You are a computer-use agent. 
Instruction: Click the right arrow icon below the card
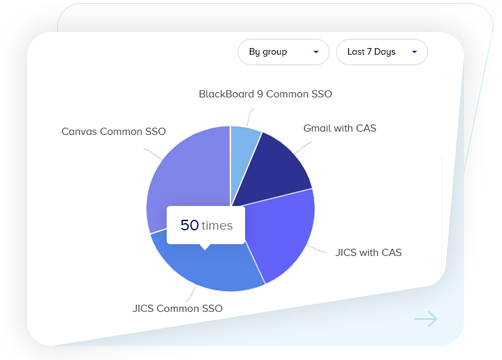425,319
